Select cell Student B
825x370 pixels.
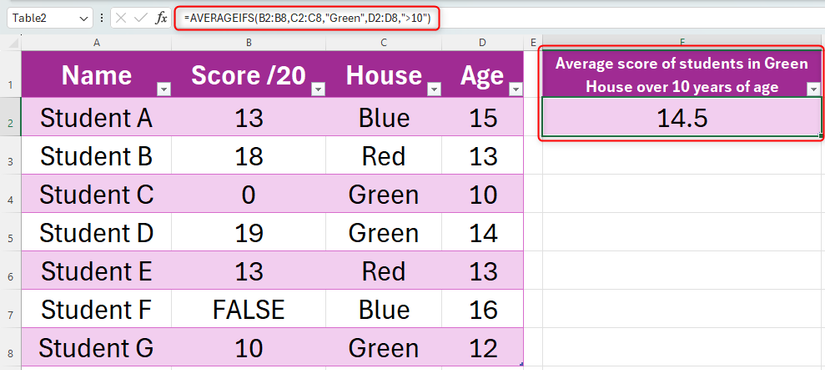point(96,156)
